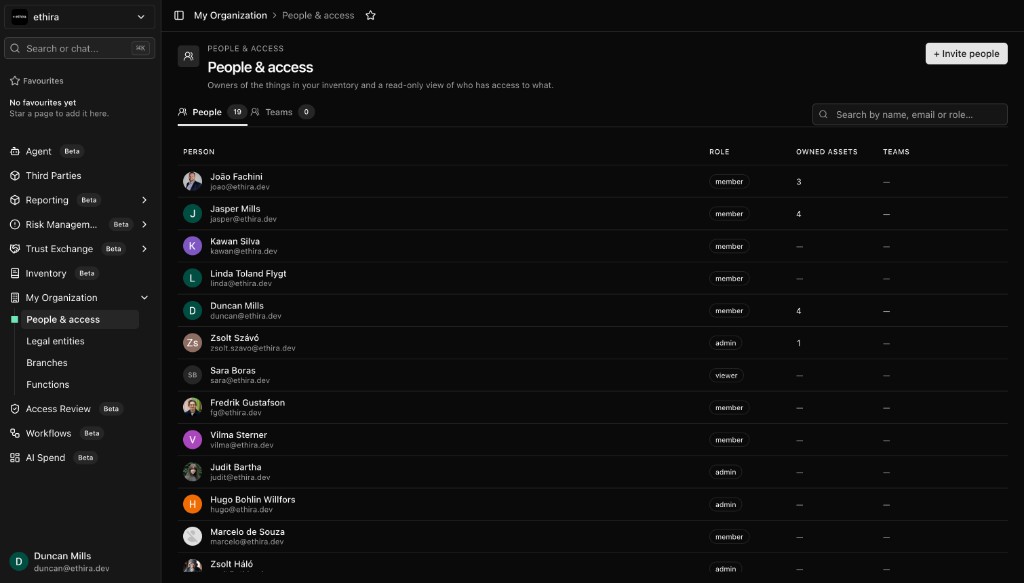Open the ethira workspace switcher dropdown

coord(80,17)
